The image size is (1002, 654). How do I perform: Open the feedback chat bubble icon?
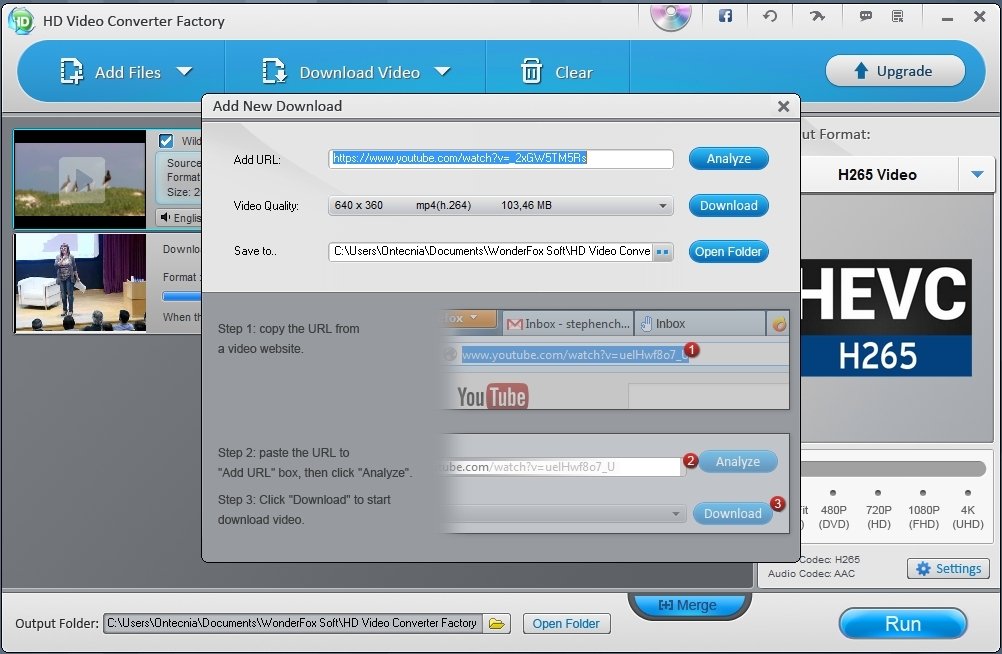click(865, 16)
